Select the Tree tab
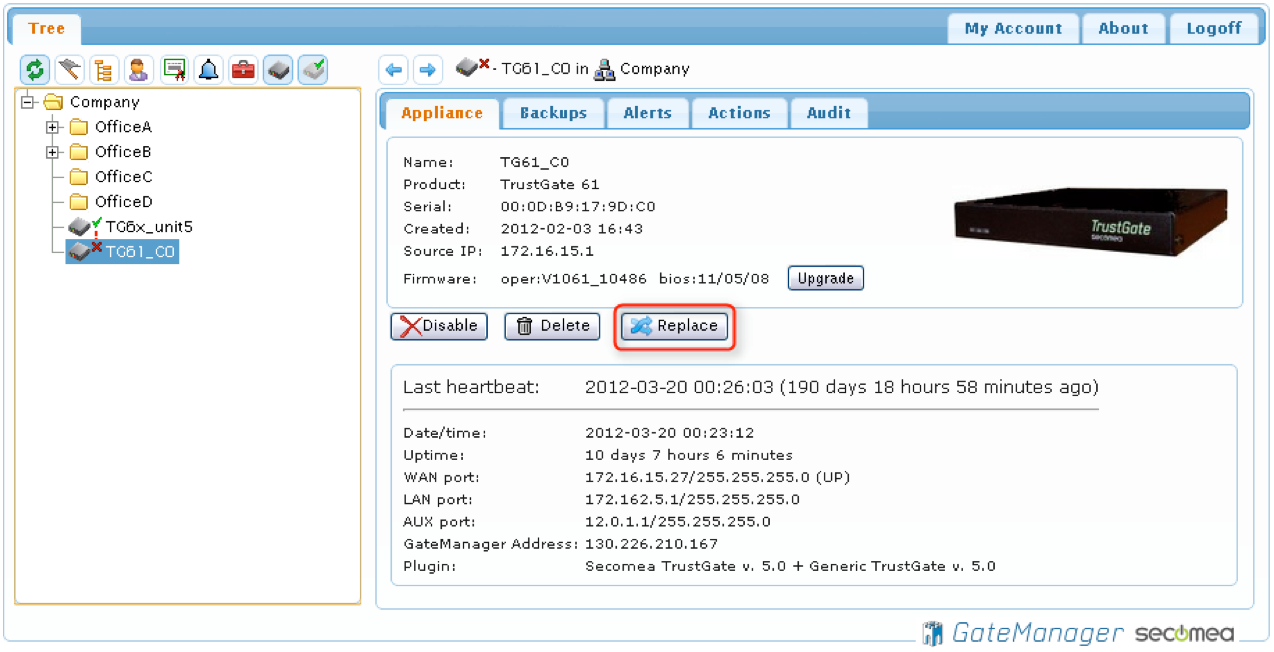This screenshot has height=652, width=1274. tap(47, 28)
